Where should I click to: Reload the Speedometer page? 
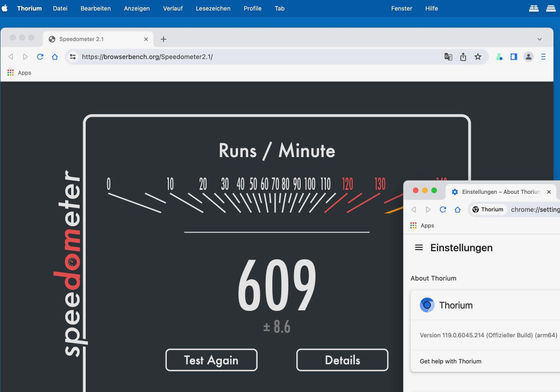pos(40,57)
